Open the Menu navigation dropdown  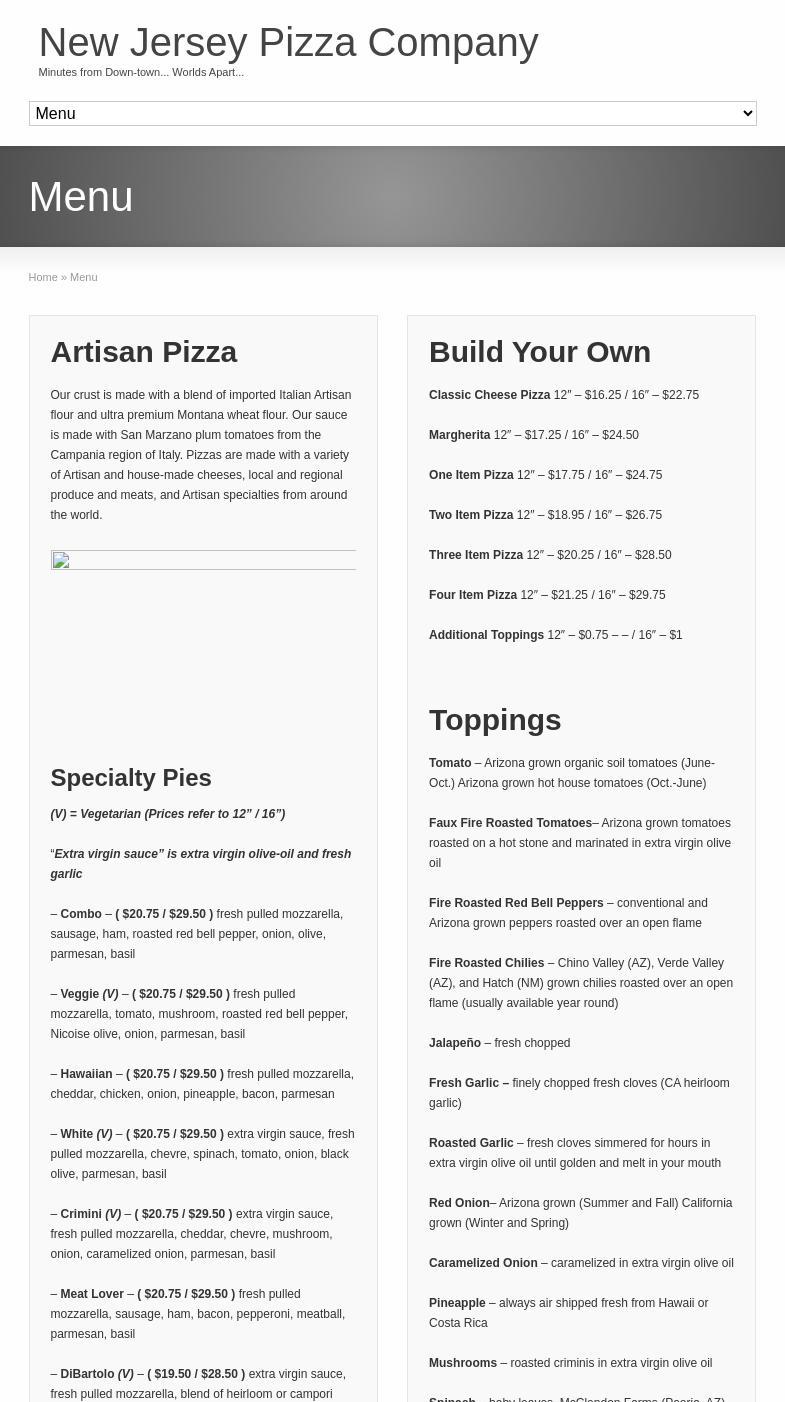392,113
